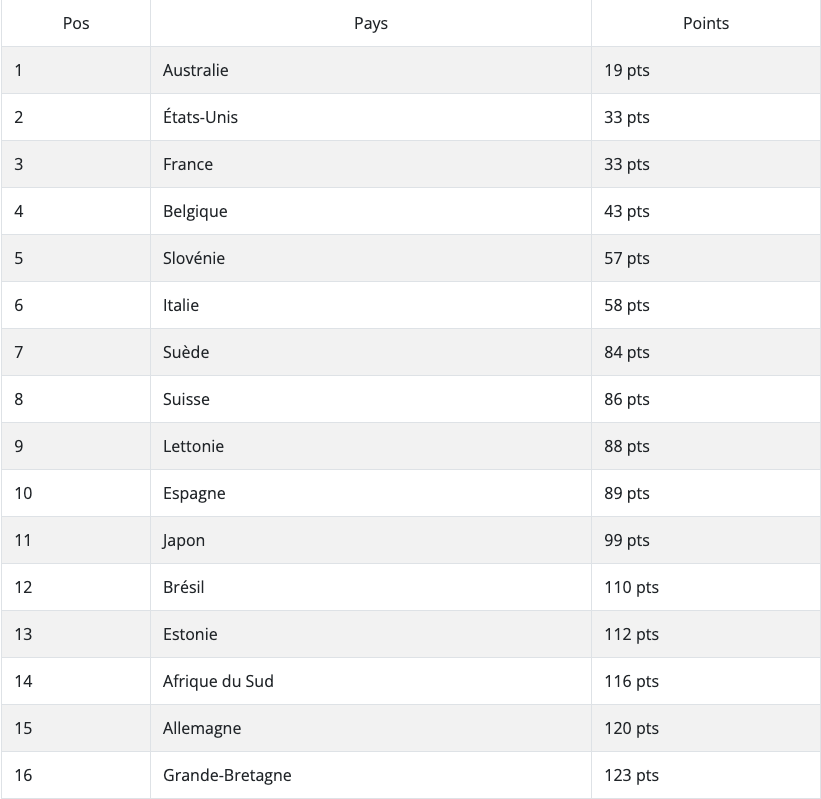The image size is (821, 799).
Task: Select the Australie country cell
Action: coord(196,70)
